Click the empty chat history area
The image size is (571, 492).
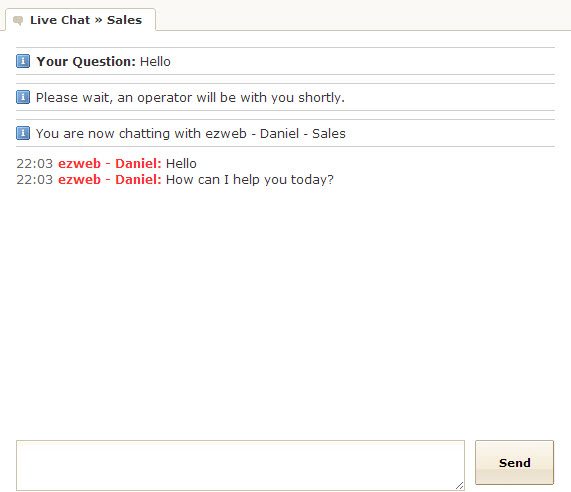(x=285, y=310)
